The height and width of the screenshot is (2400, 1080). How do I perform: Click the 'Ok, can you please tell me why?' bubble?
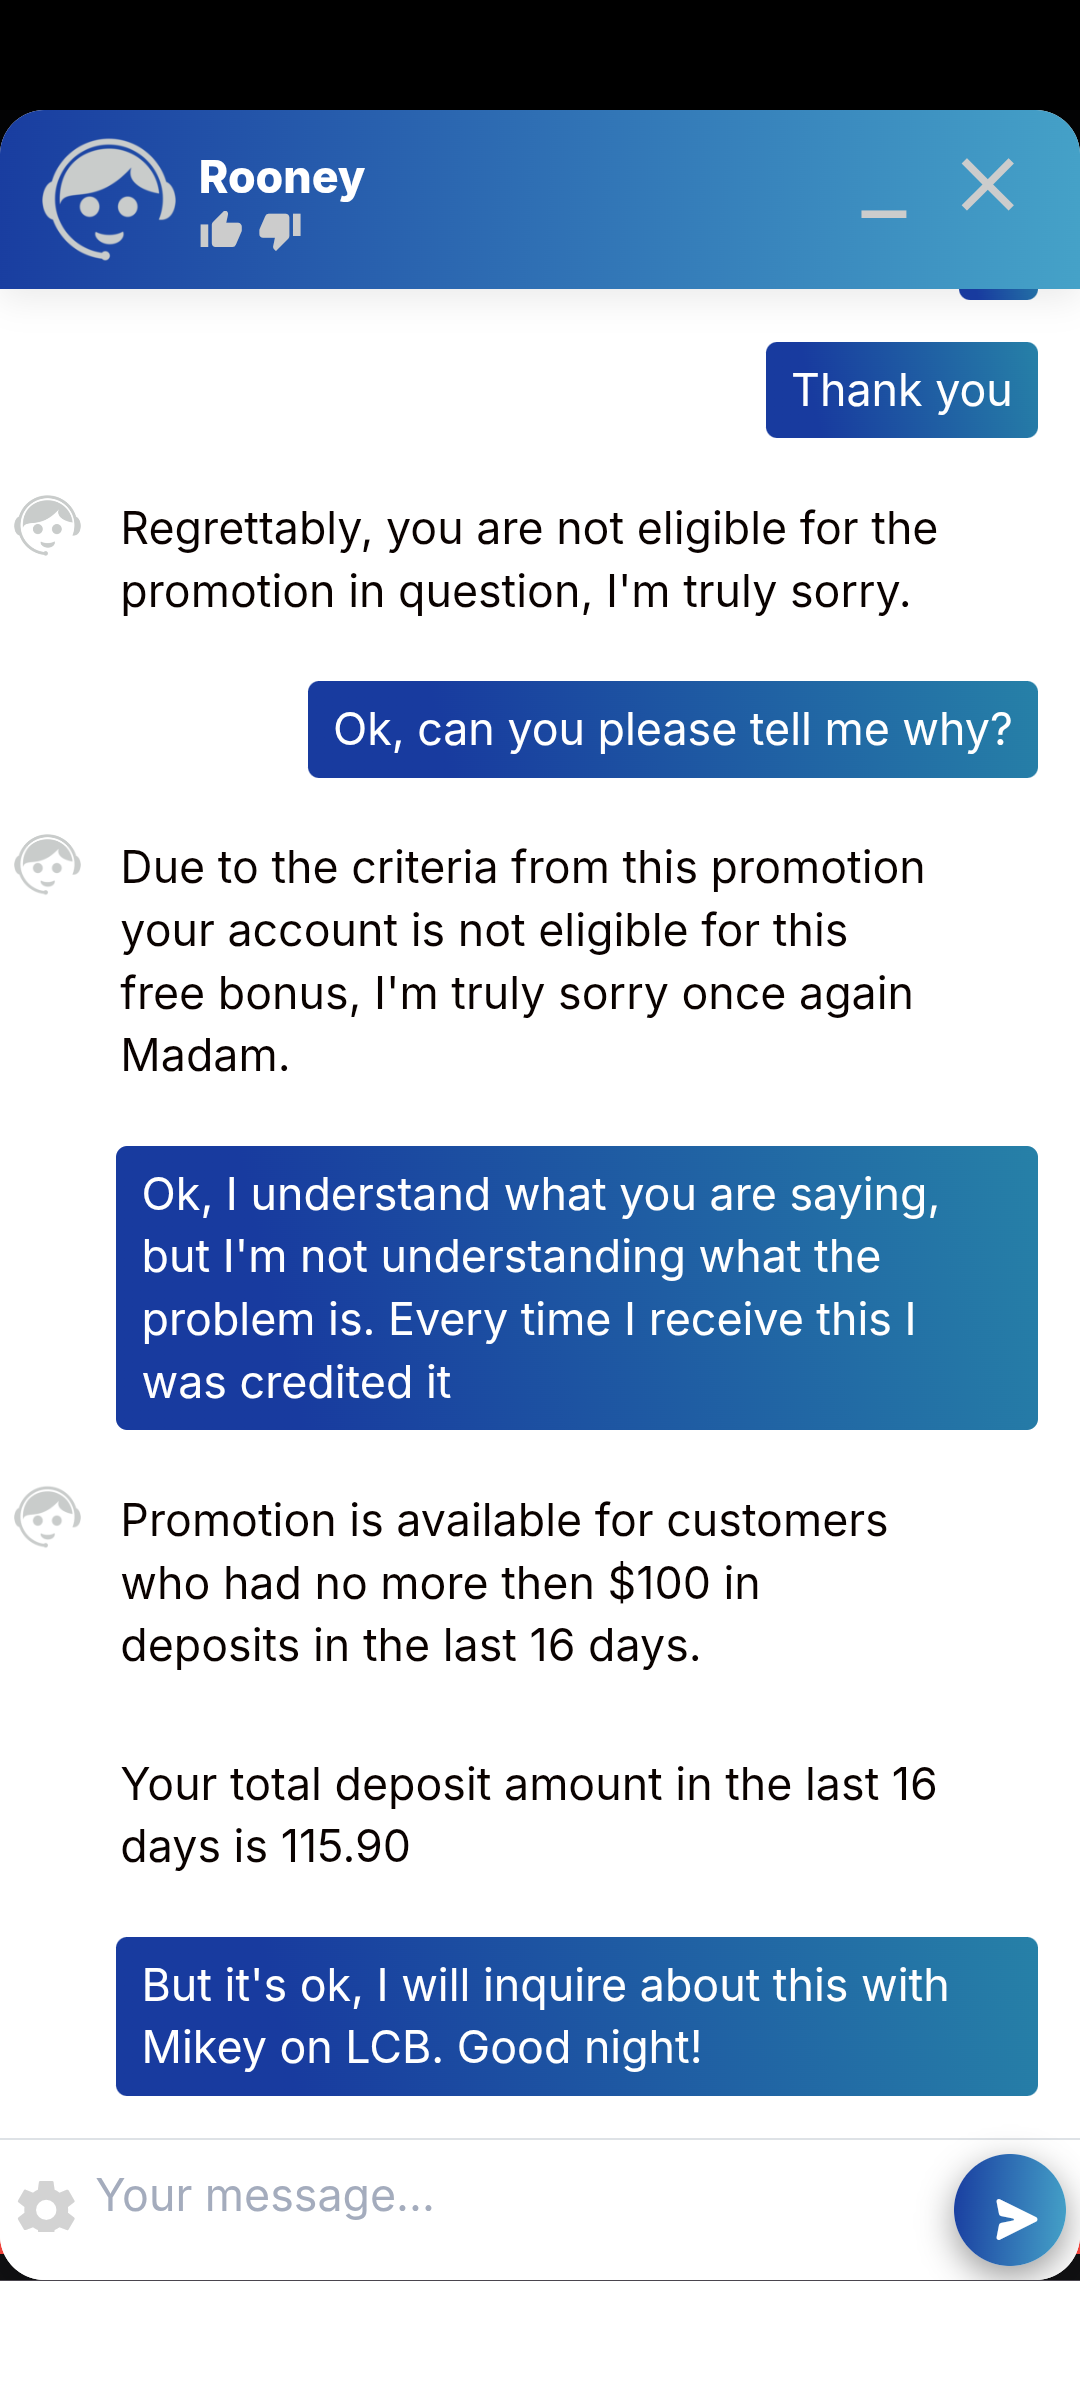click(672, 730)
